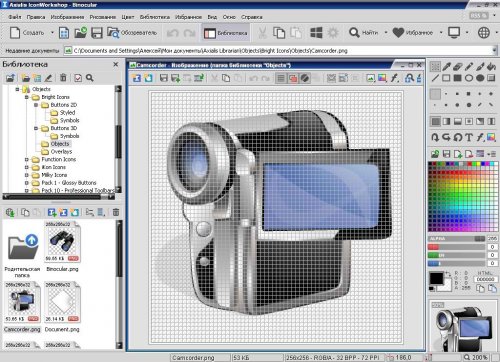Click the horizontal gradient fill mode
This screenshot has width=500, height=362.
coord(447,121)
